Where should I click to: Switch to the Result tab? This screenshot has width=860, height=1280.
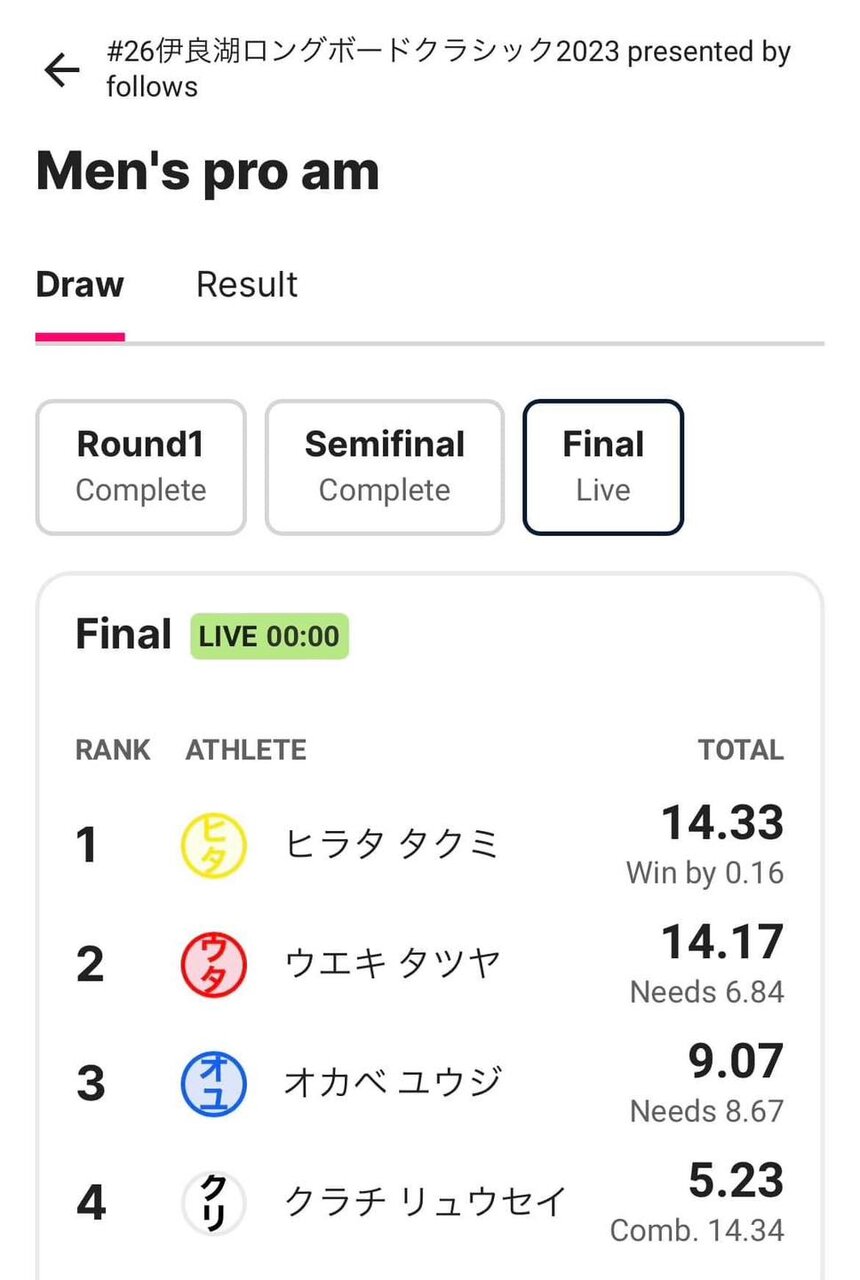tap(247, 284)
